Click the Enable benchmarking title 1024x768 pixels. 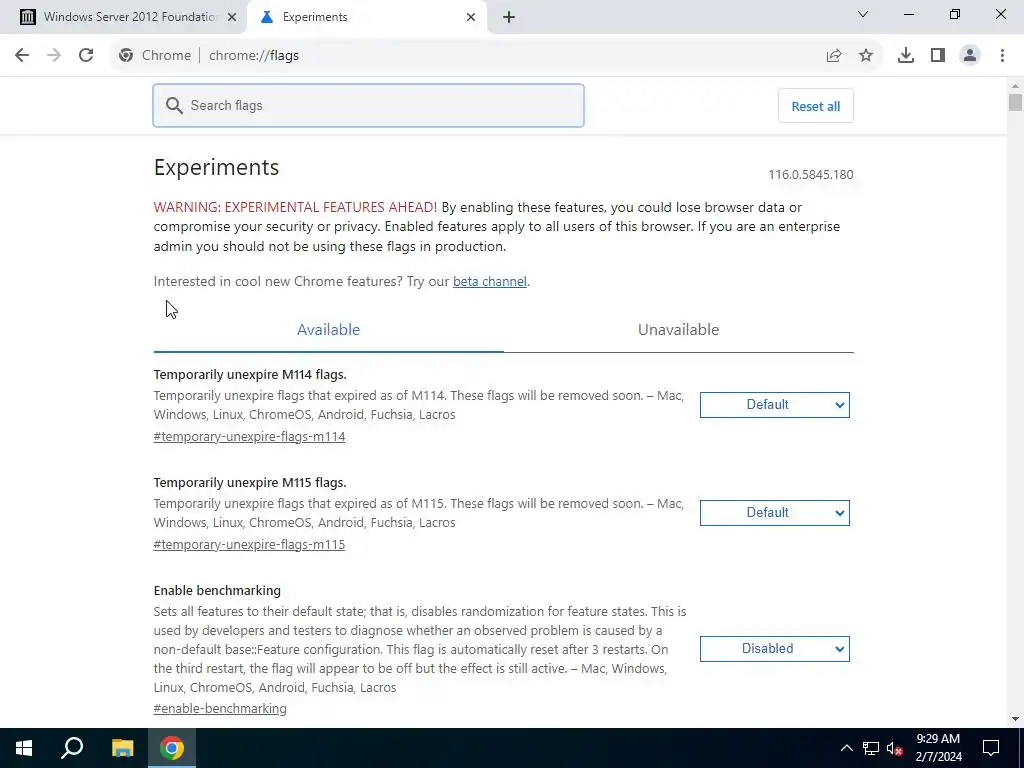(217, 590)
